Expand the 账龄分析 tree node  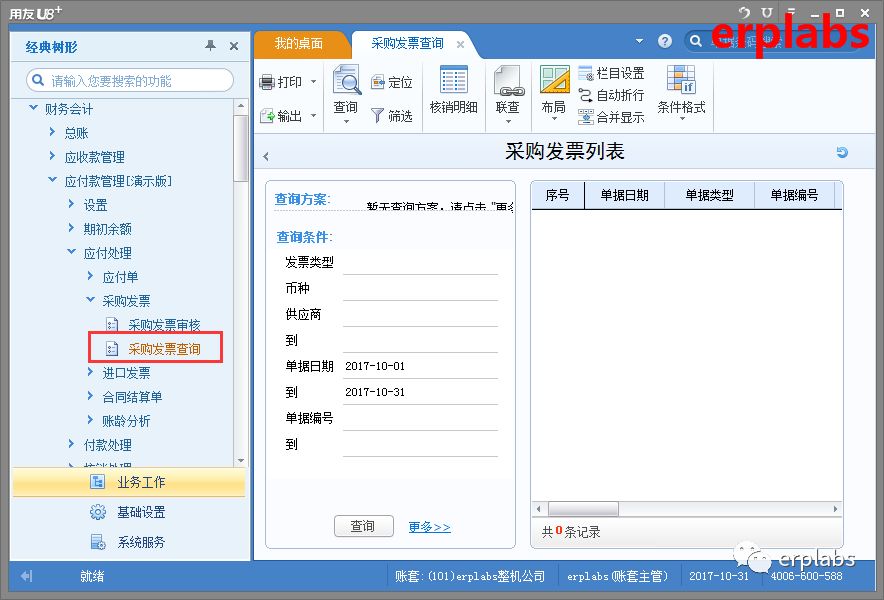(91, 419)
